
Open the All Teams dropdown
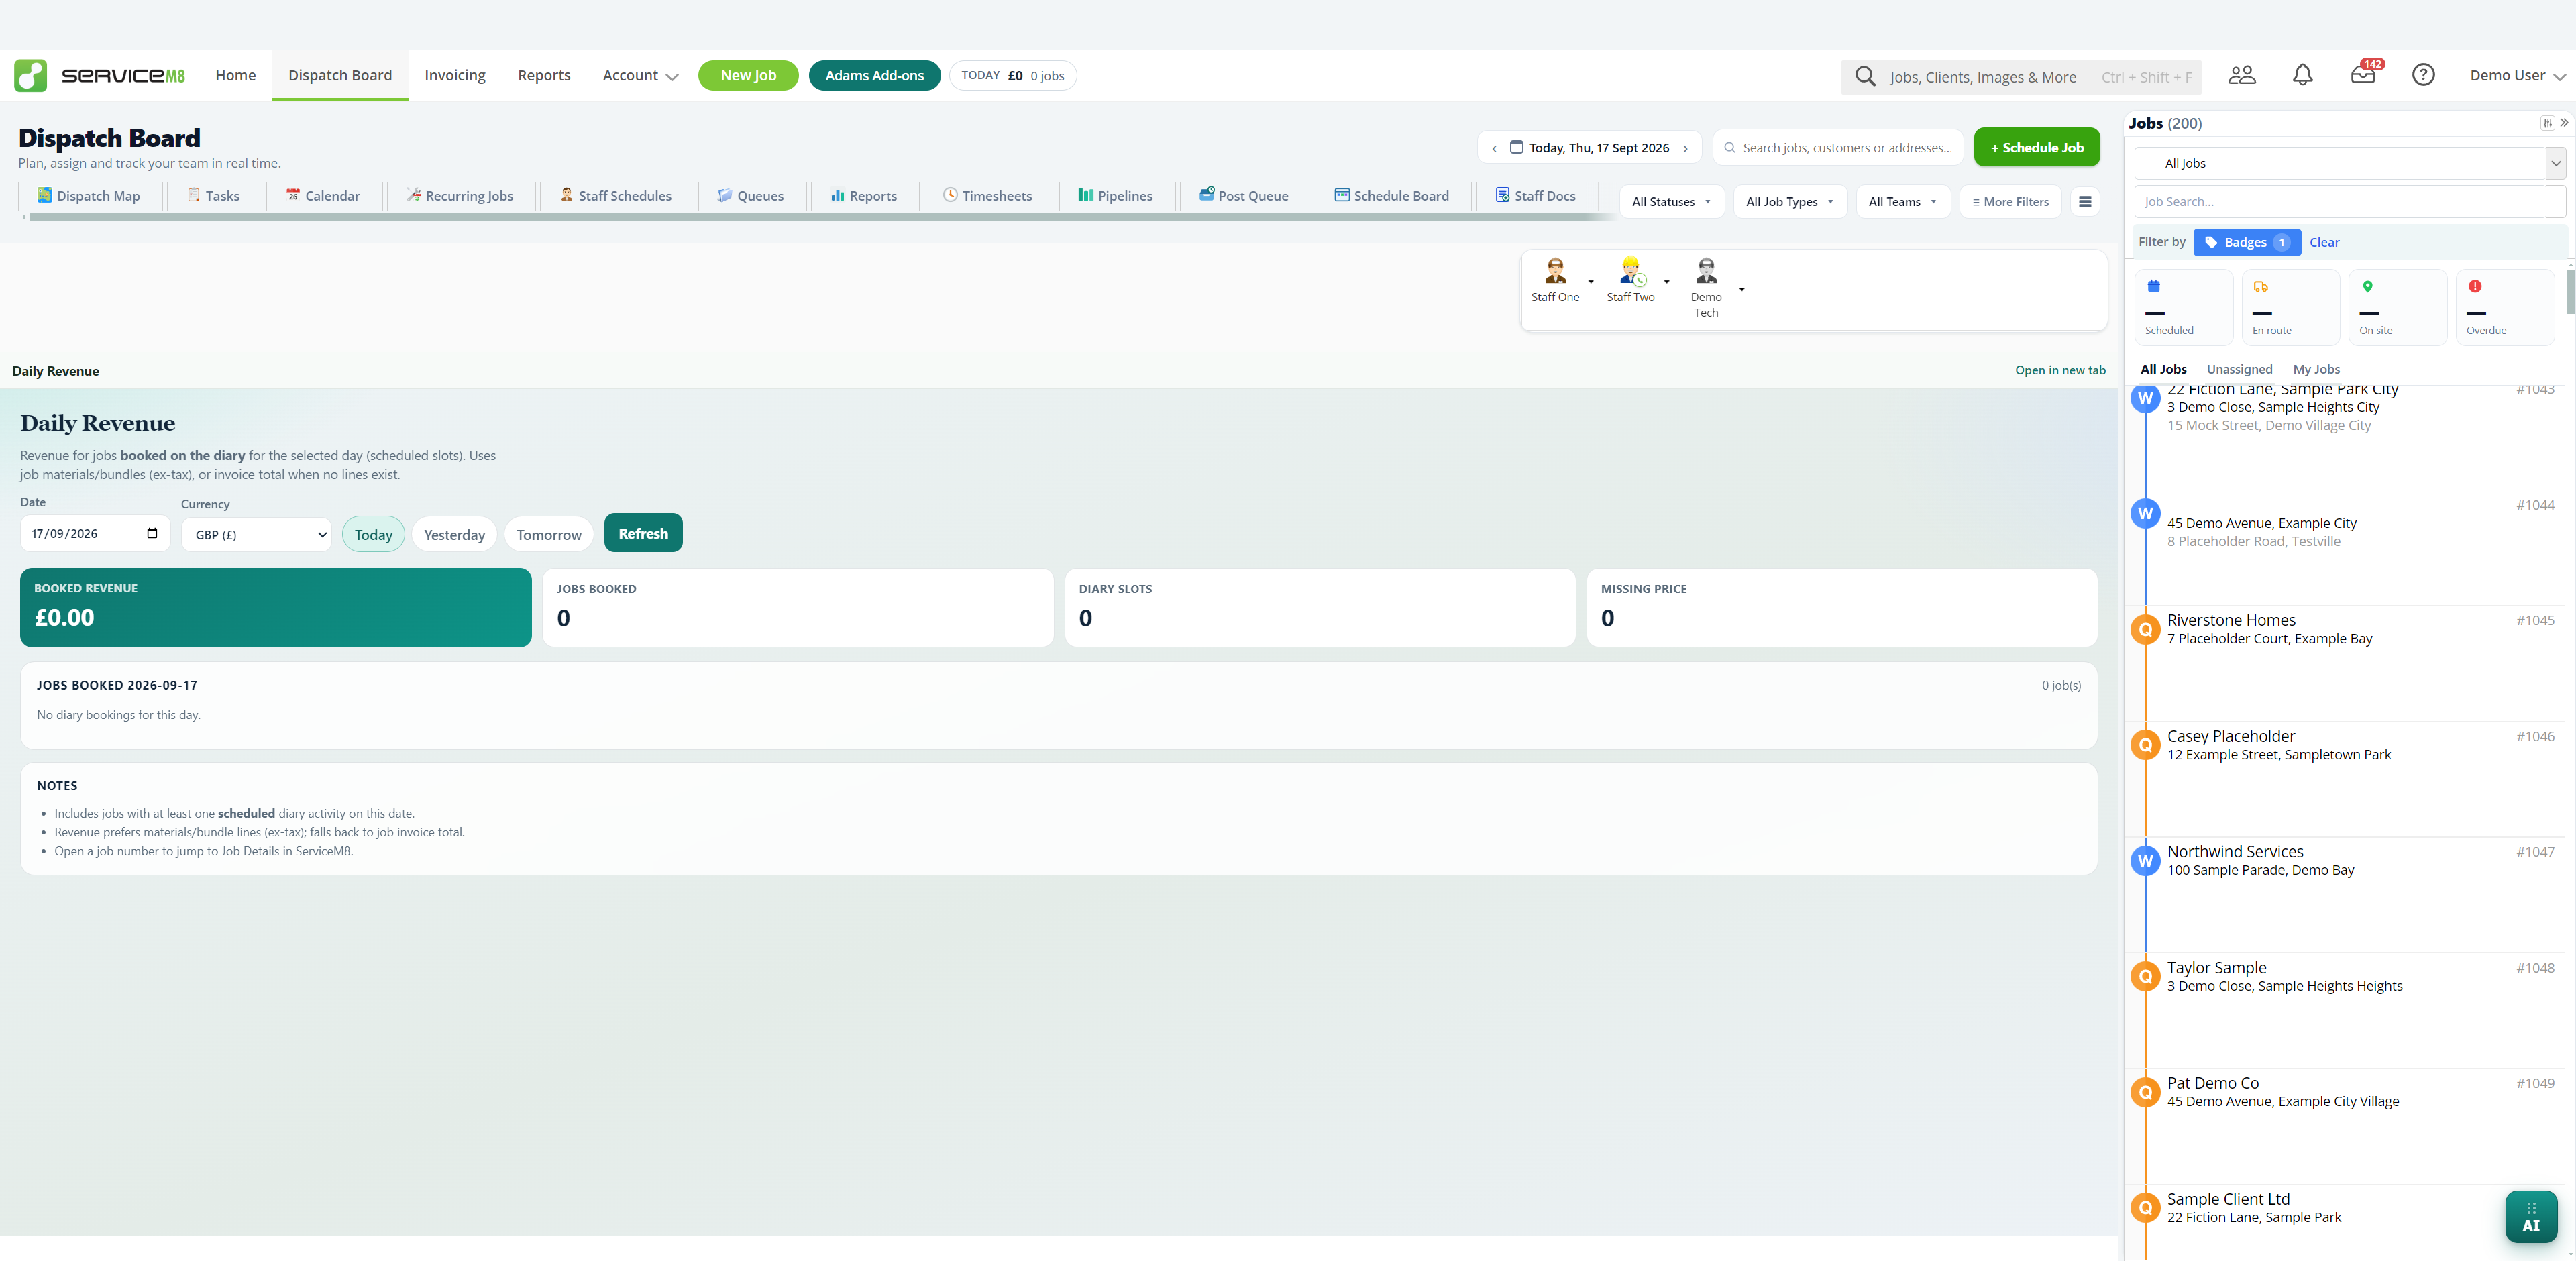click(1903, 202)
